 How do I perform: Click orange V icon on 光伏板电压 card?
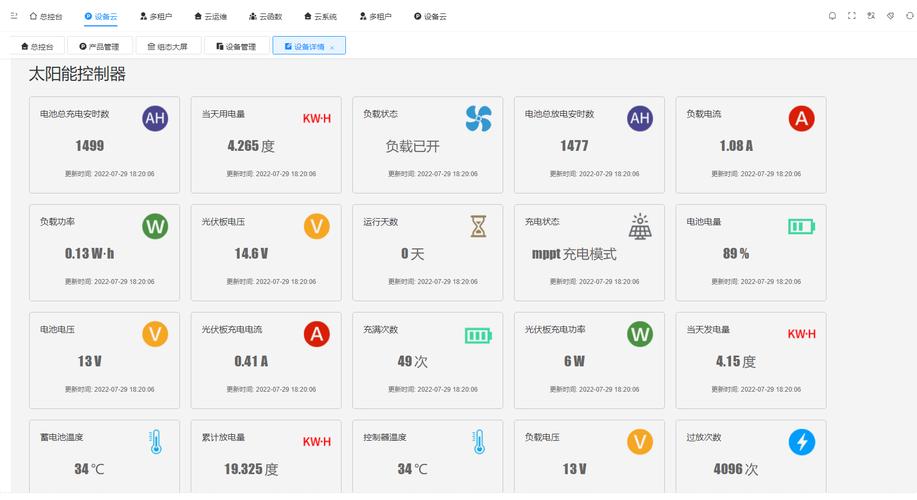[x=316, y=226]
